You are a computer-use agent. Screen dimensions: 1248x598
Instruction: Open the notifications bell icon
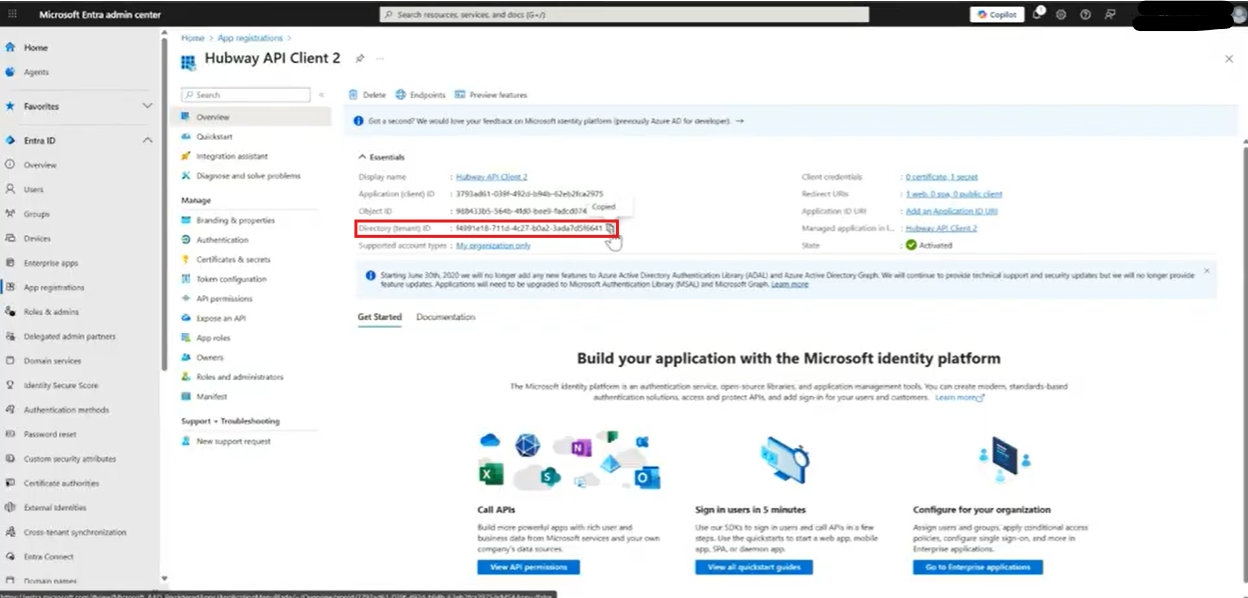pos(1038,15)
